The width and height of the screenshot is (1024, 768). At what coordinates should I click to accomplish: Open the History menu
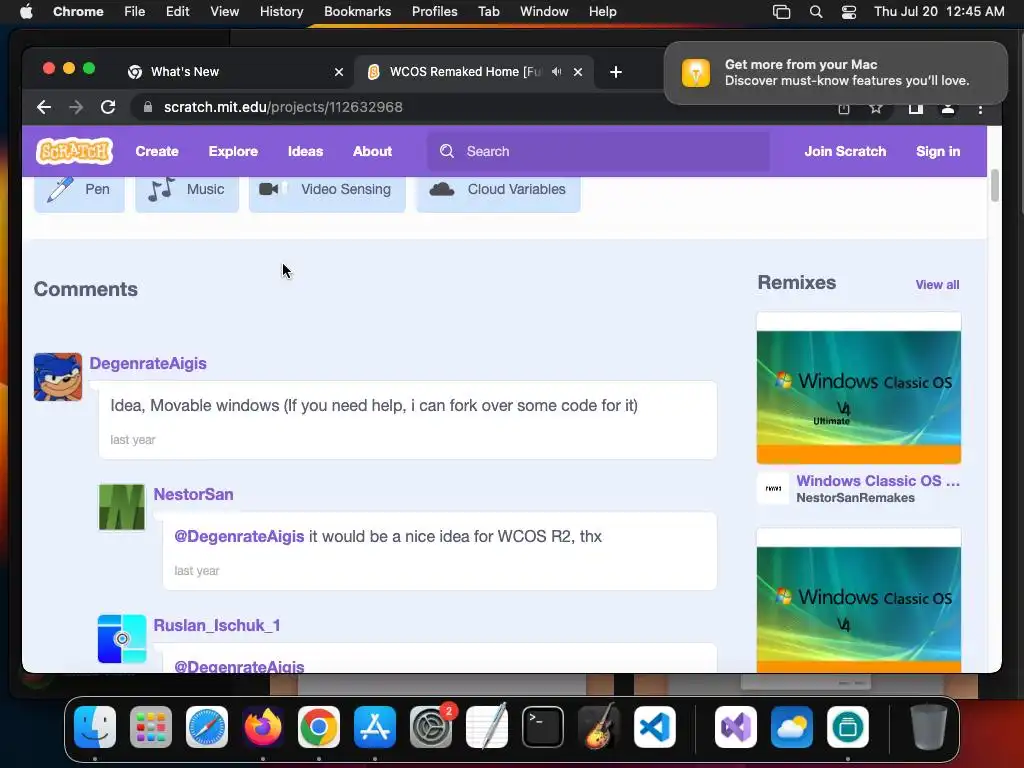tap(281, 12)
